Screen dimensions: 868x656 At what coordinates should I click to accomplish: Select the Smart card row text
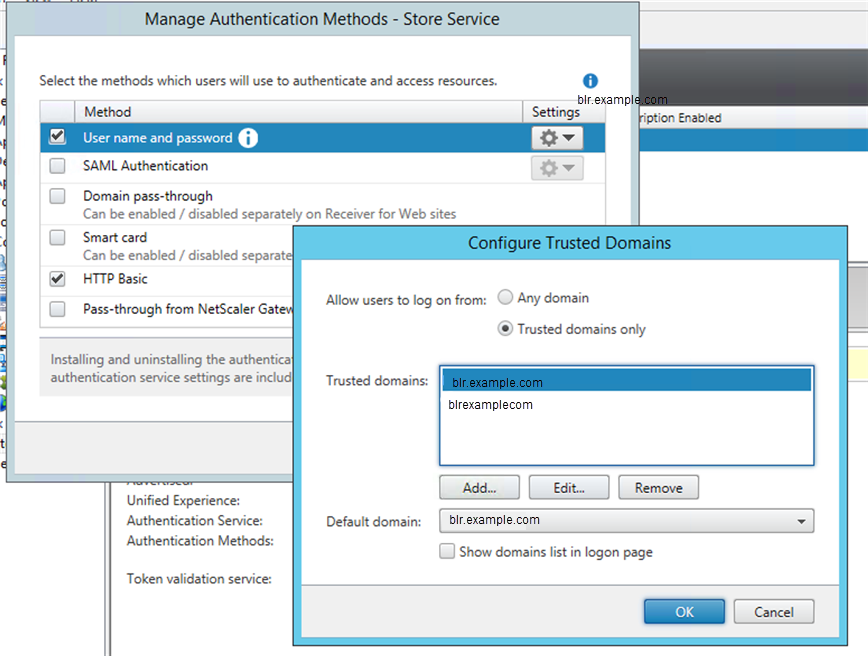[115, 237]
